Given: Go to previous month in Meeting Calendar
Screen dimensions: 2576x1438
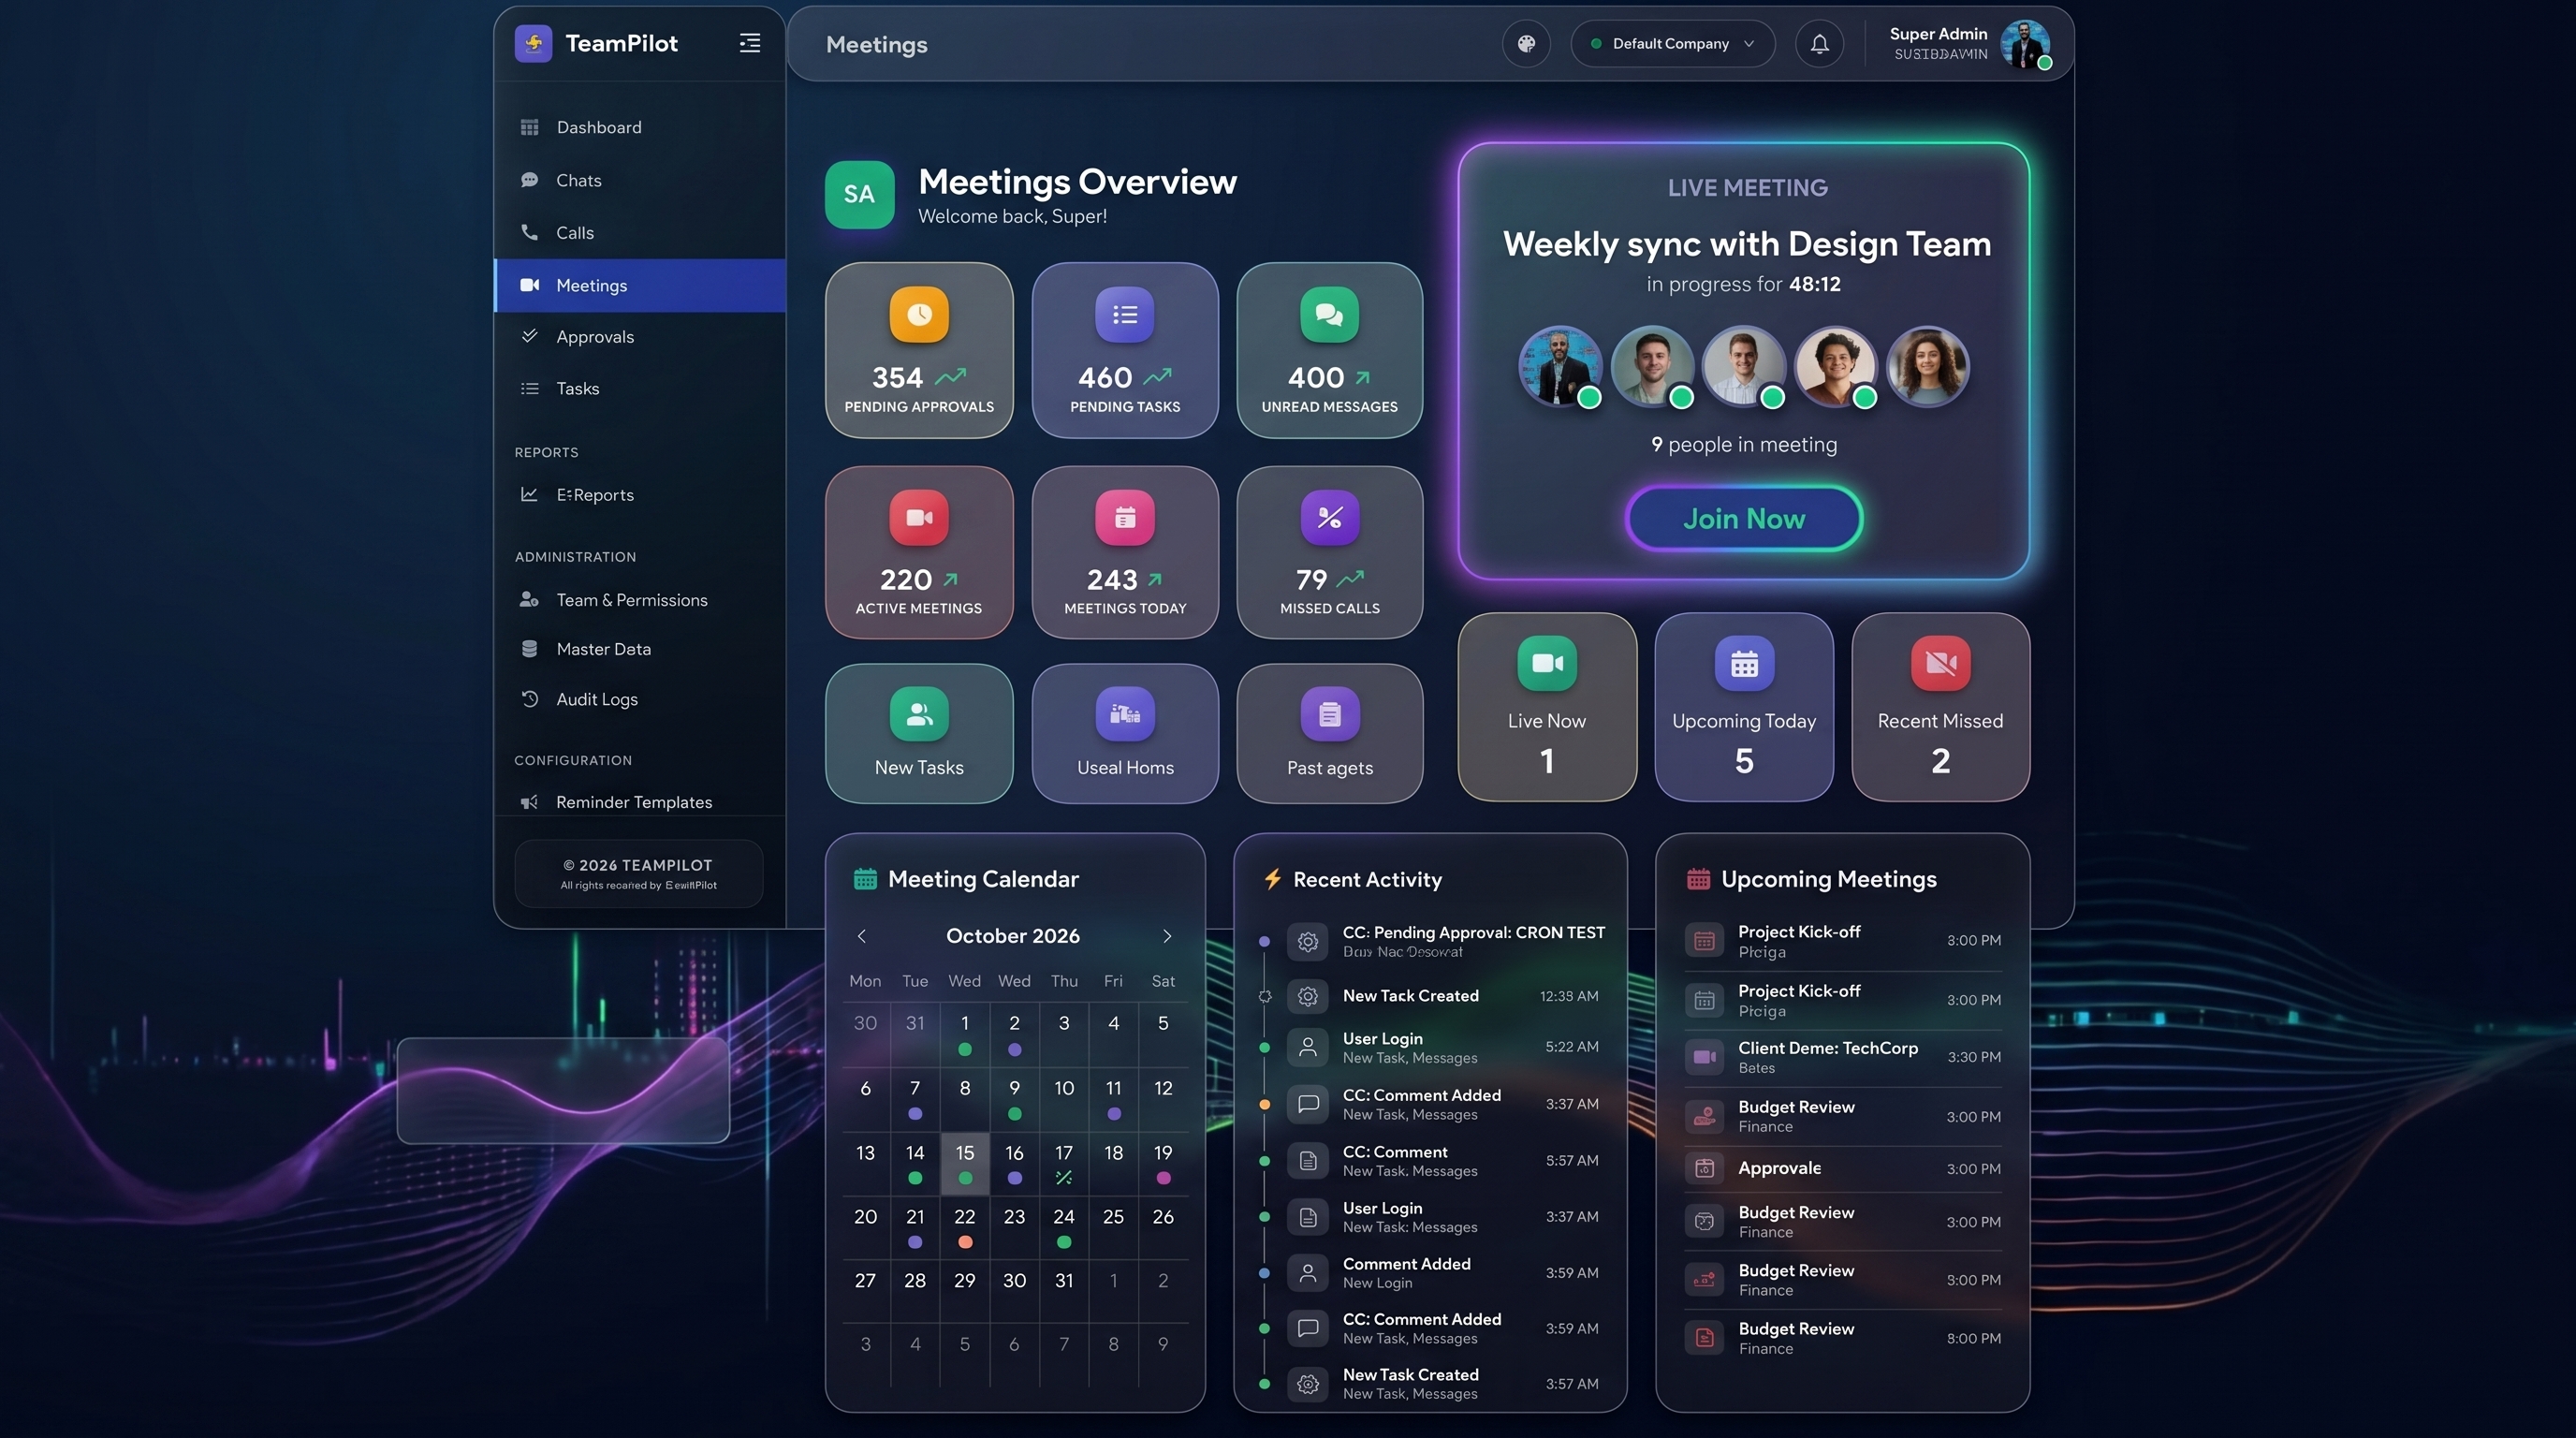Looking at the screenshot, I should click(x=862, y=936).
